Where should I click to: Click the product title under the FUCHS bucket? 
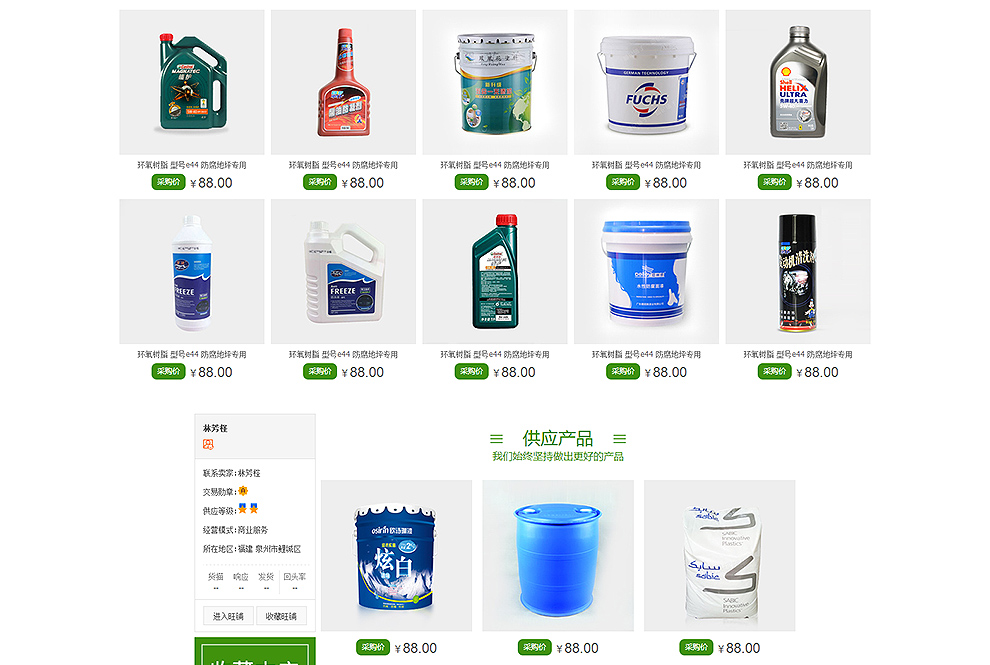click(647, 165)
